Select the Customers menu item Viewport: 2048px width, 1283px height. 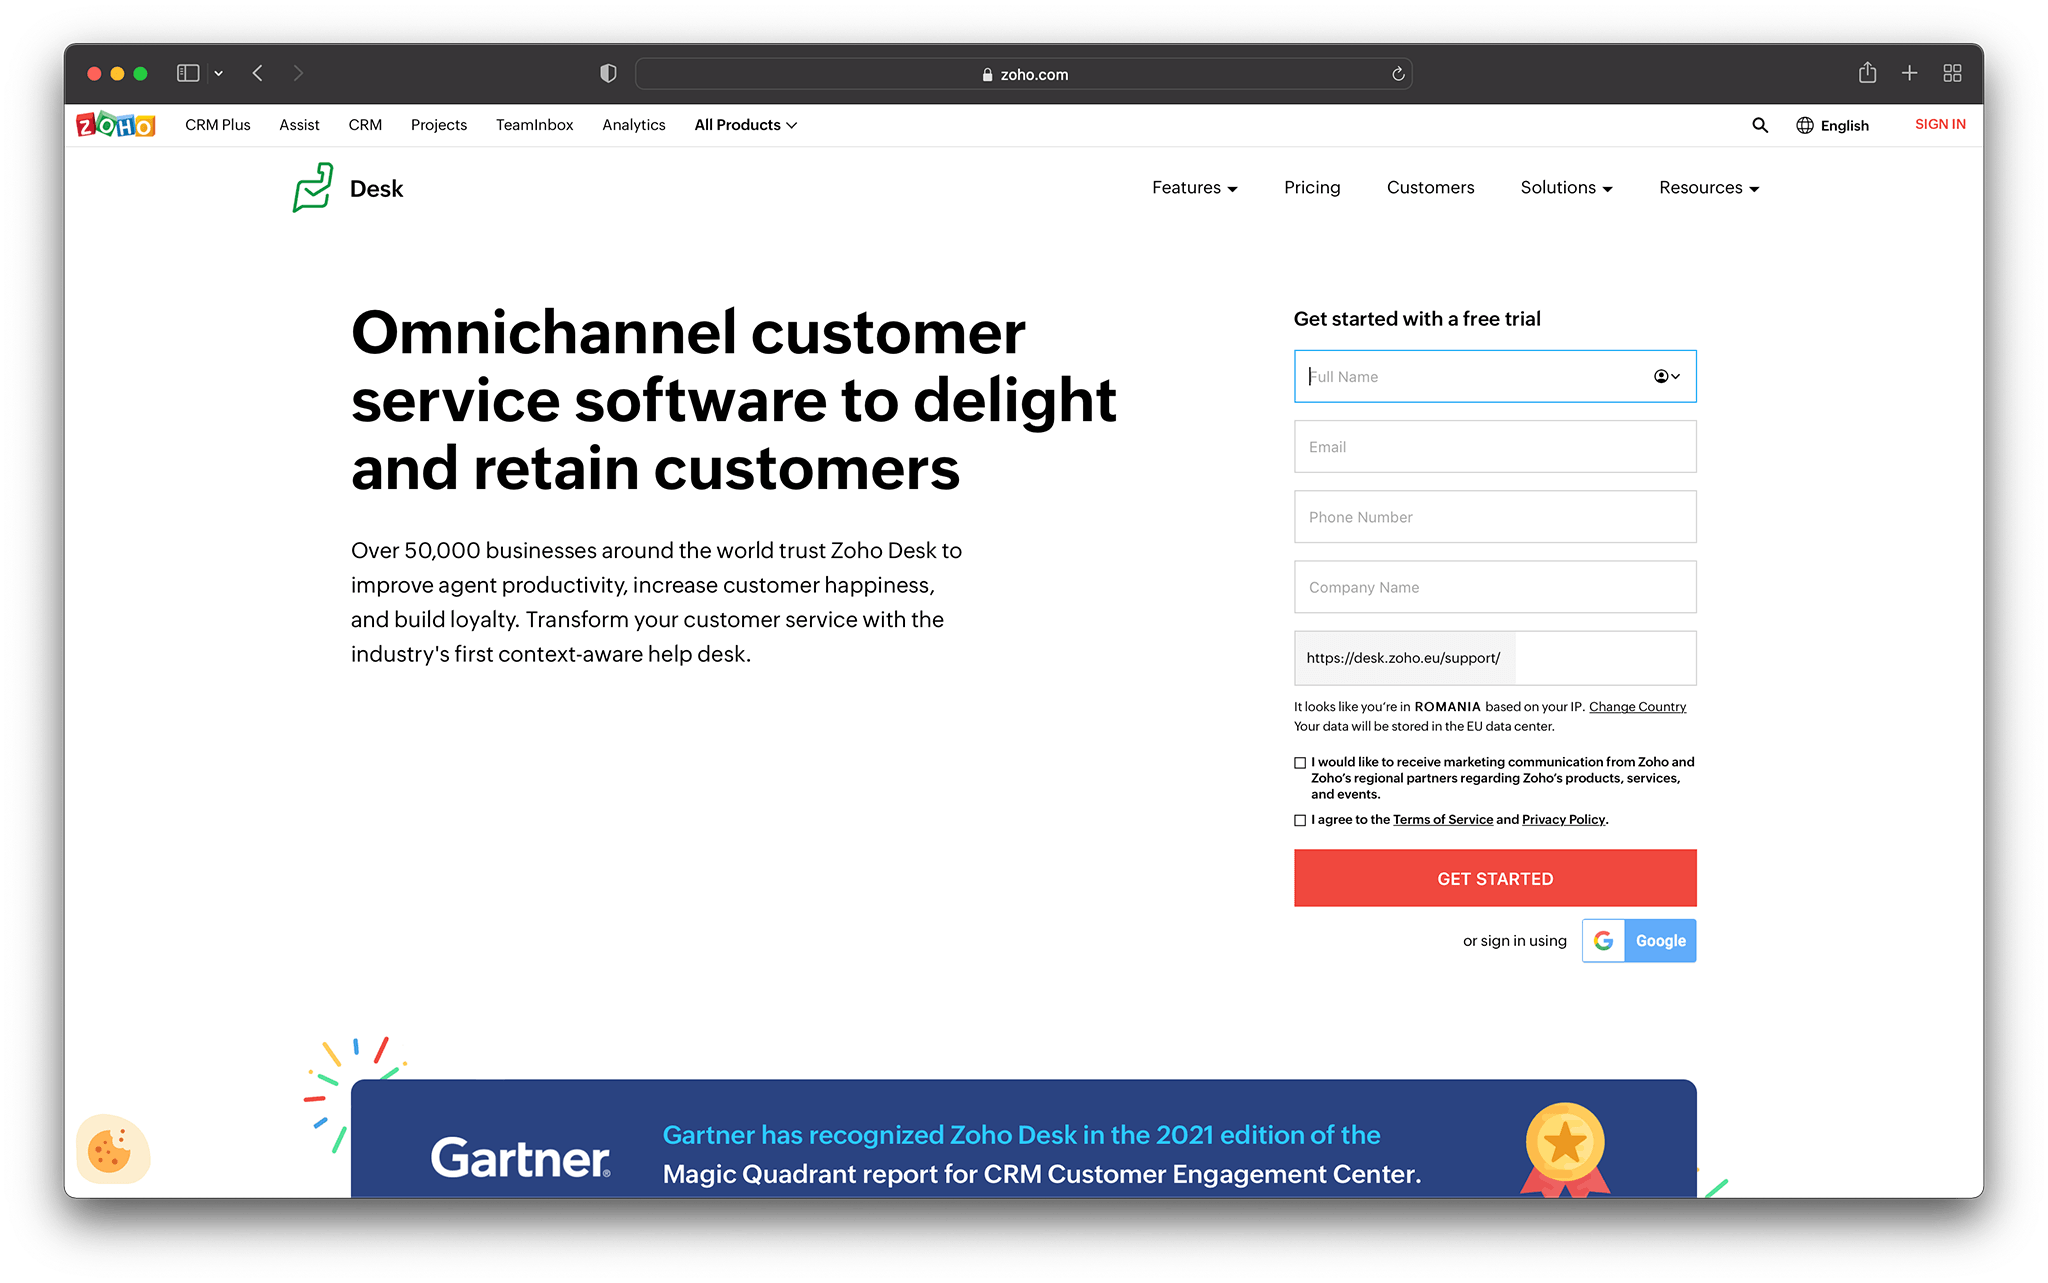coord(1430,188)
